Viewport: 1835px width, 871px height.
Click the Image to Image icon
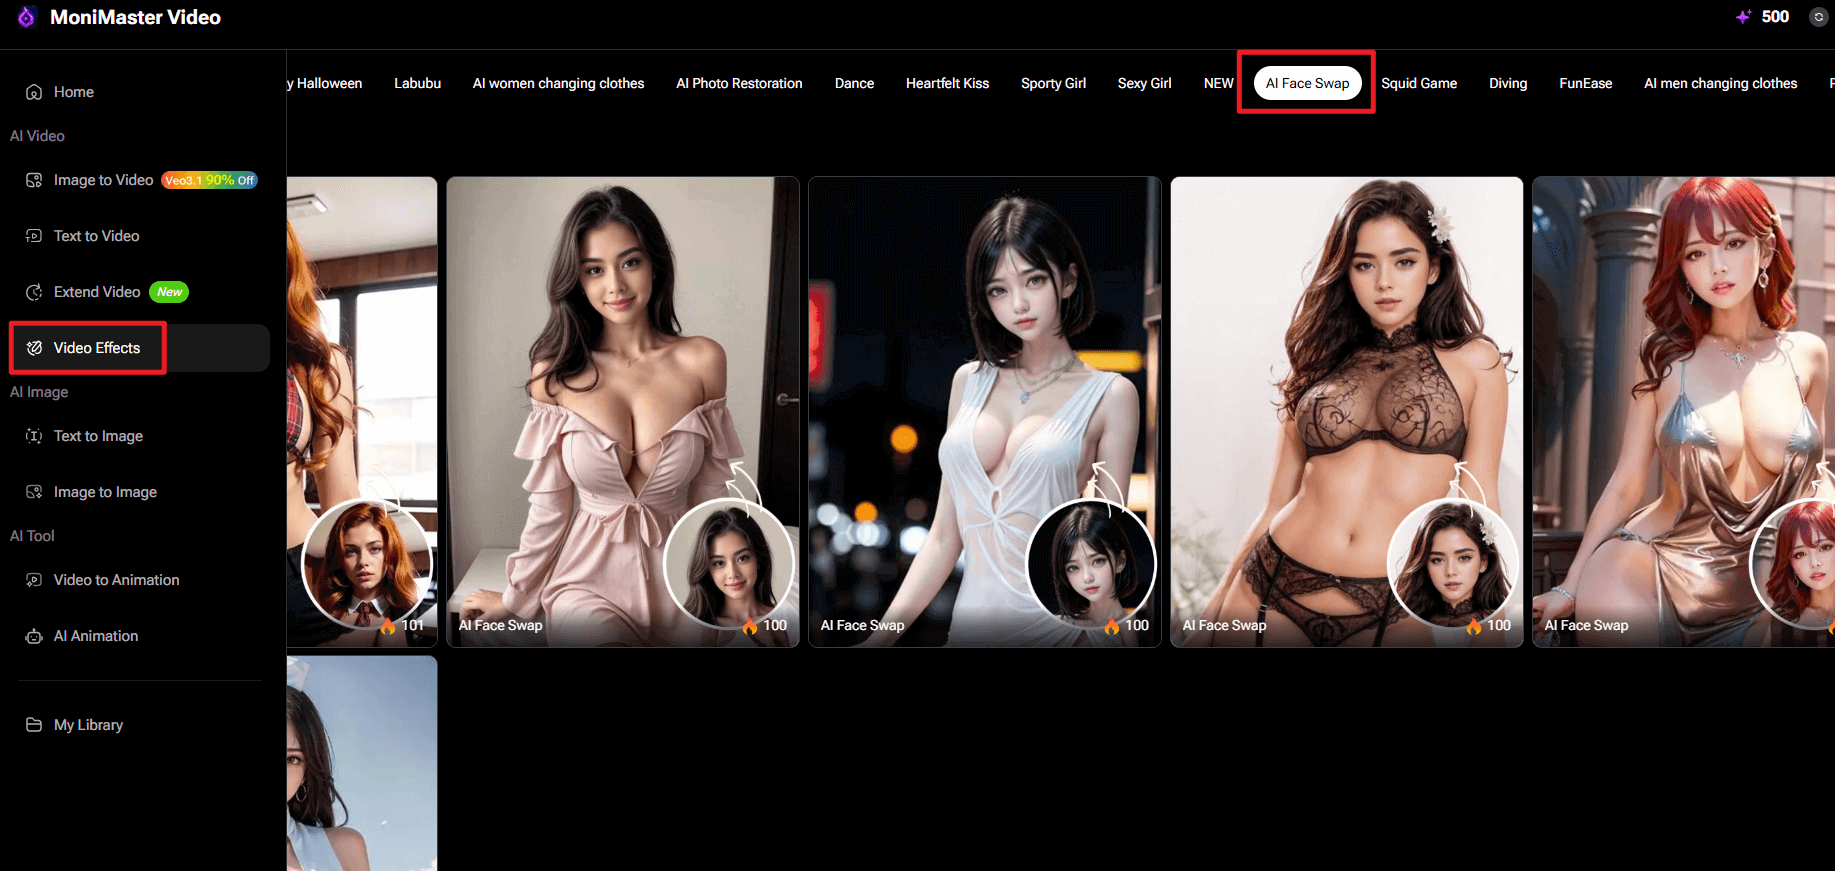click(34, 492)
